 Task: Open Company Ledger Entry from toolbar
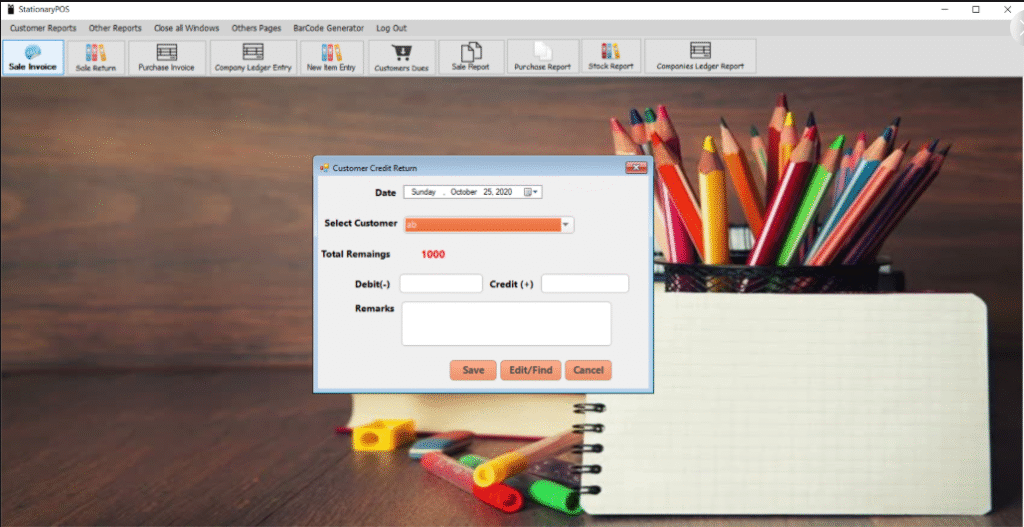[x=253, y=57]
